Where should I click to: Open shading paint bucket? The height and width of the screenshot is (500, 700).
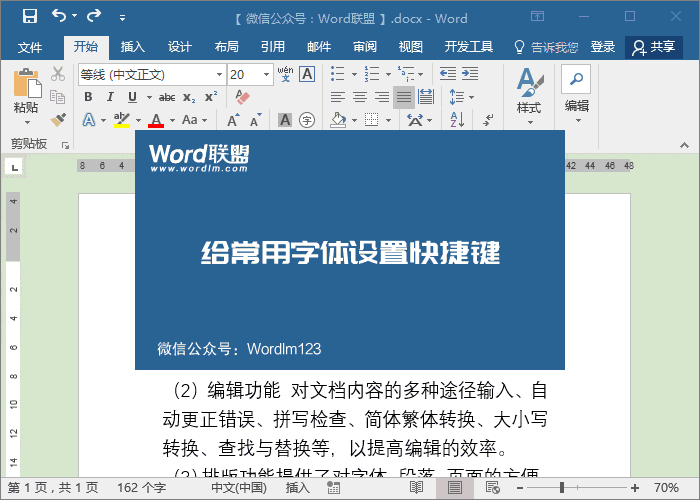338,120
